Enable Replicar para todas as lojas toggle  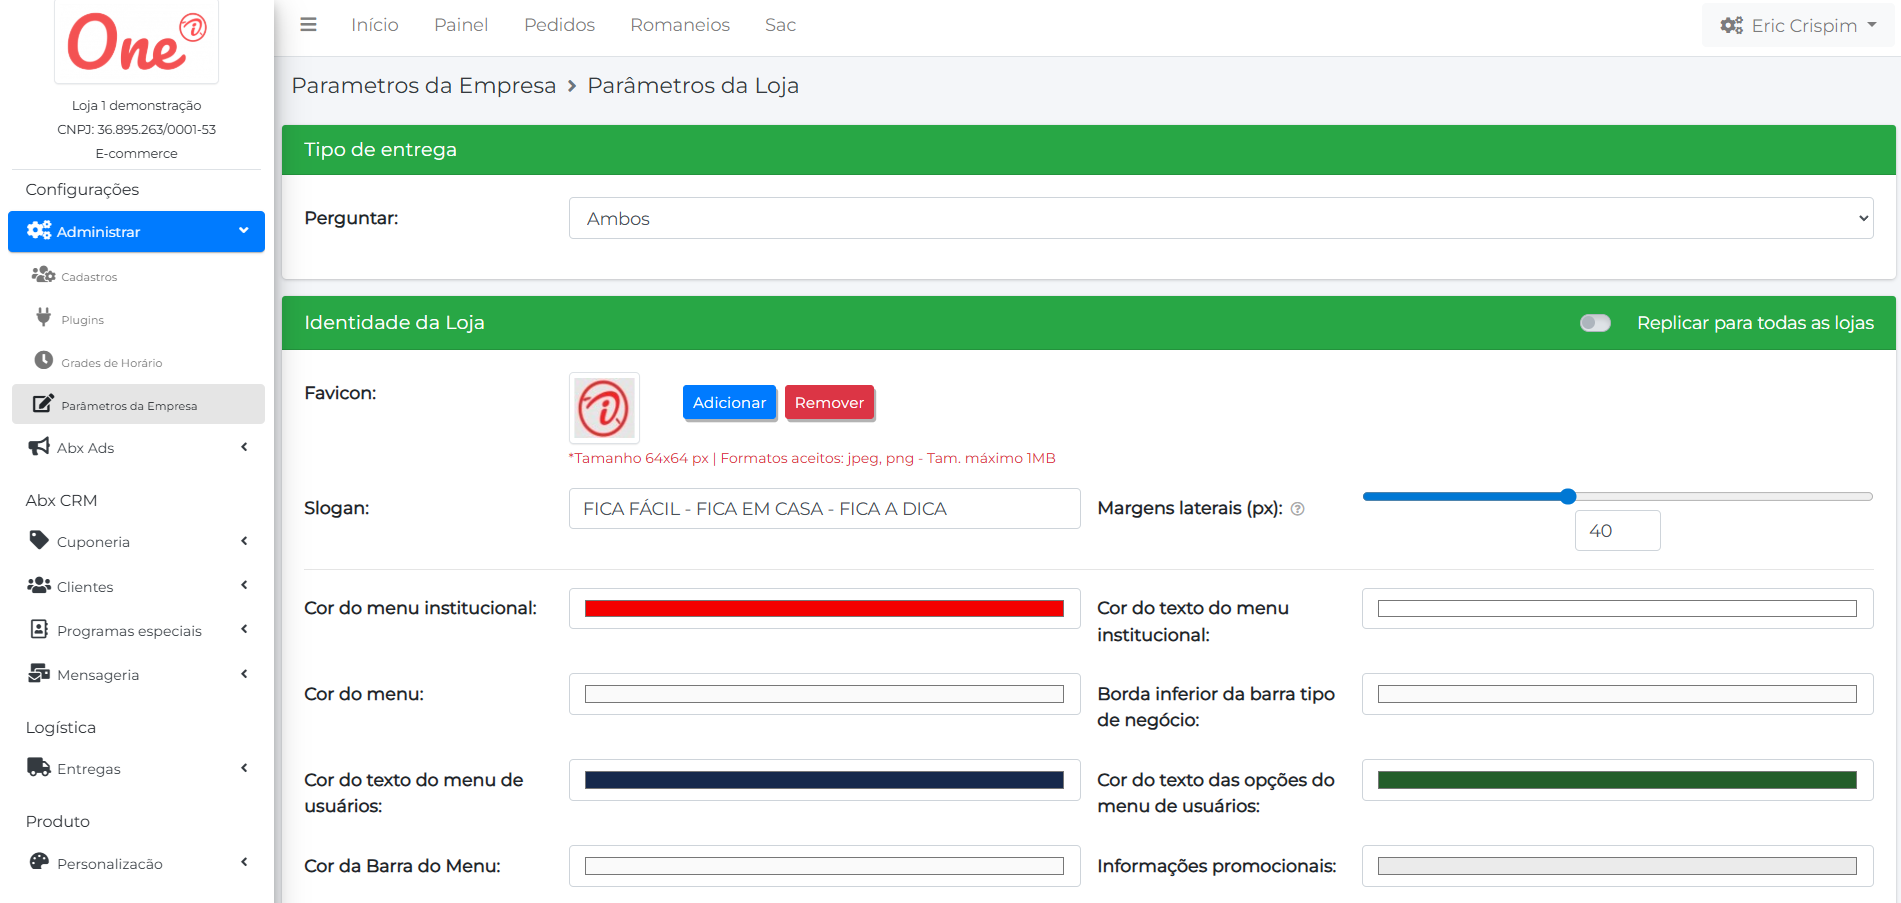tap(1595, 323)
